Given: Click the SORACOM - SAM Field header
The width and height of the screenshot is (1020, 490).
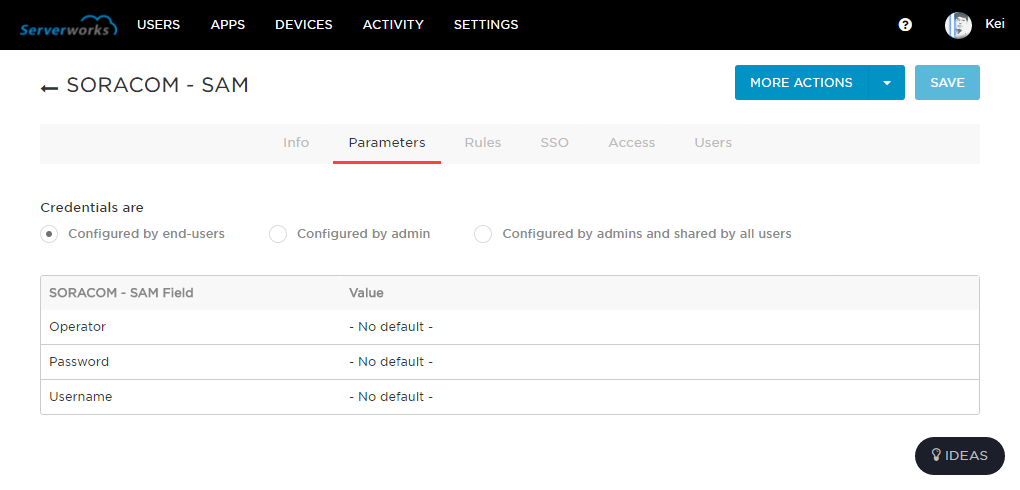Looking at the screenshot, I should pyautogui.click(x=121, y=293).
